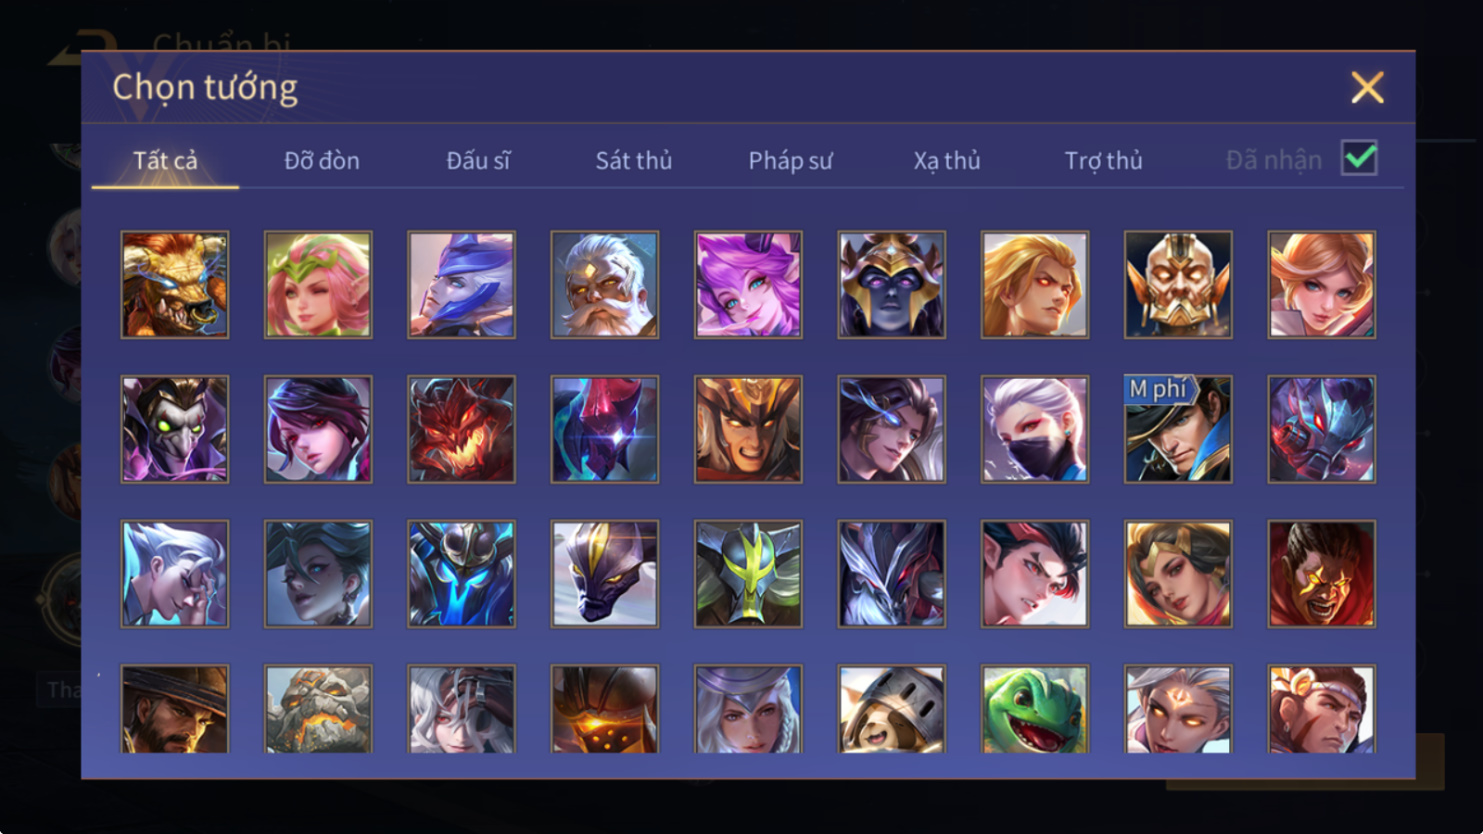Pick the small armored helmet creature hero

(891, 709)
